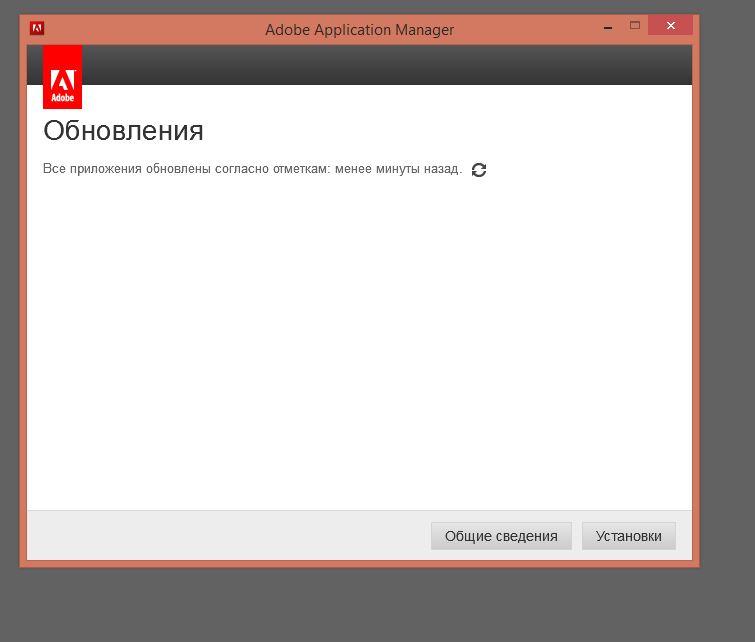This screenshot has width=755, height=642.
Task: Click the red Adobe logo badge
Action: tap(62, 77)
